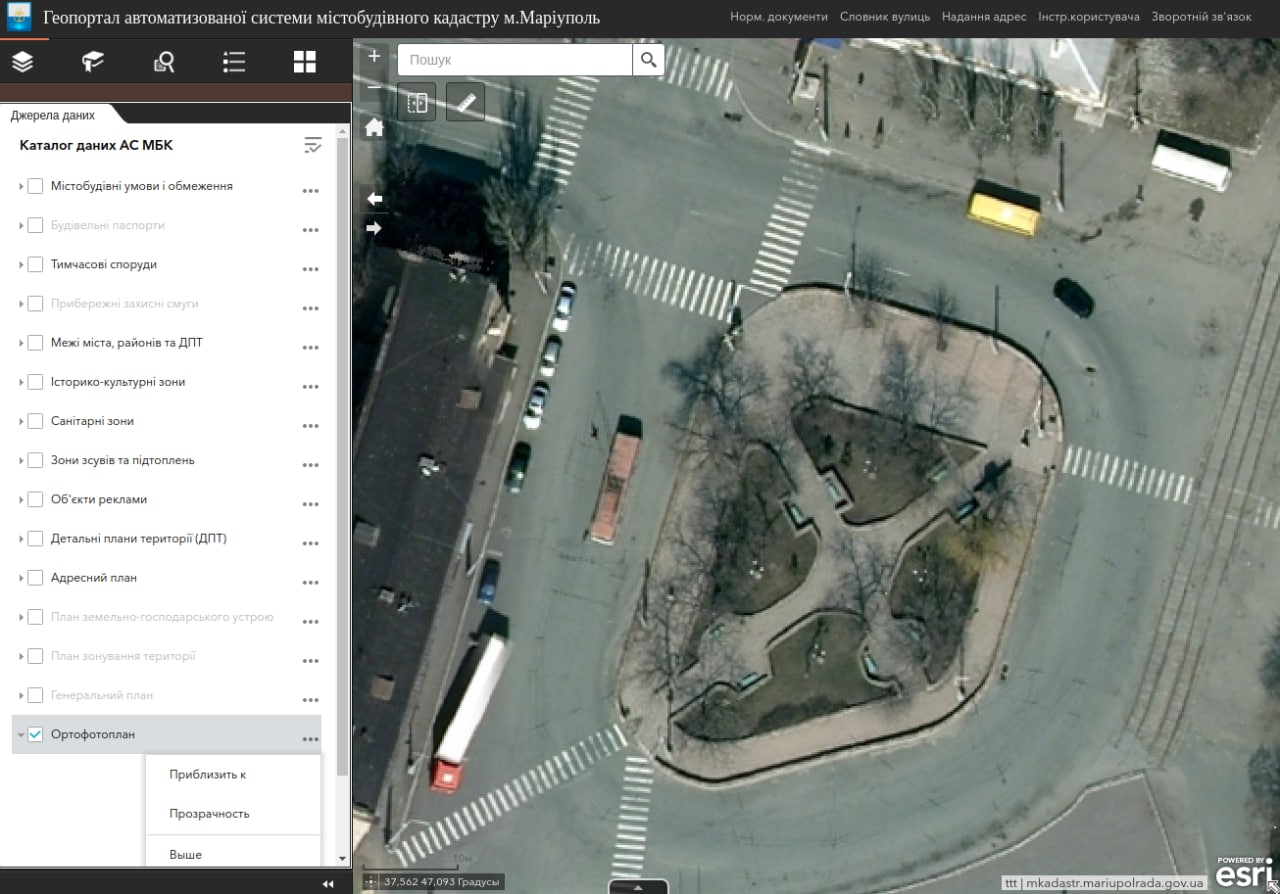Enable the Адресний план layer
The height and width of the screenshot is (894, 1280).
pos(35,577)
